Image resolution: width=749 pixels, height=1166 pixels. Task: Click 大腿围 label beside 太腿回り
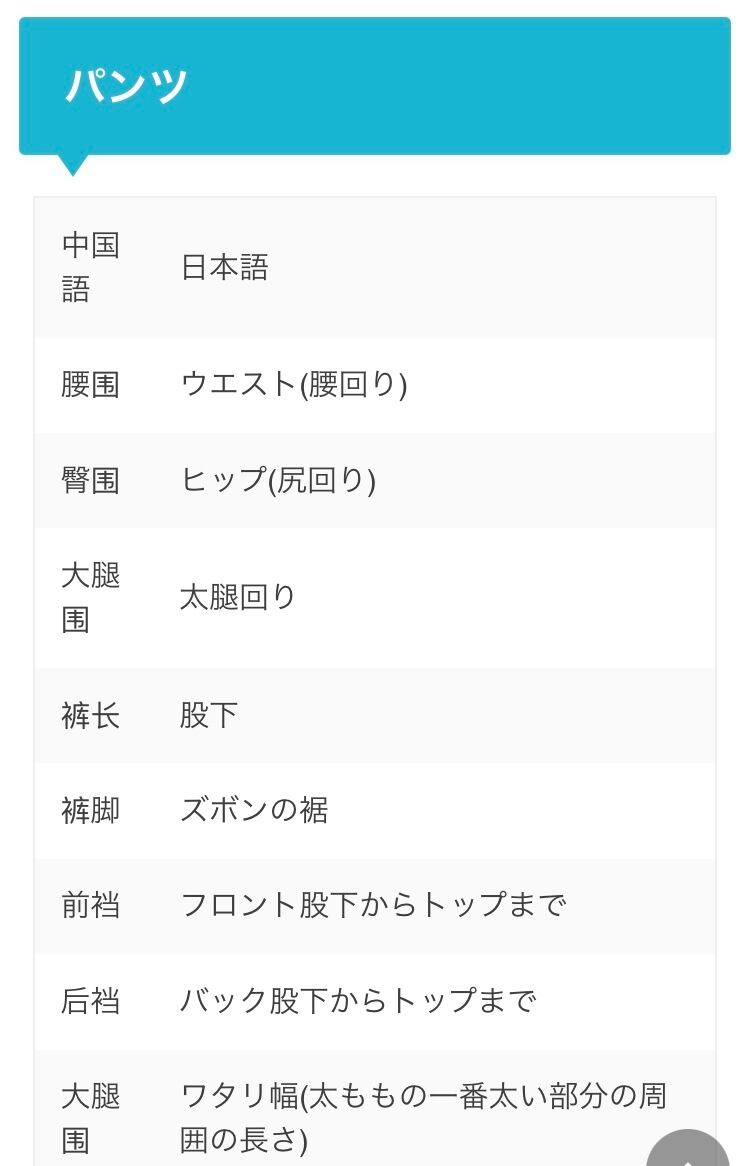pyautogui.click(x=90, y=598)
